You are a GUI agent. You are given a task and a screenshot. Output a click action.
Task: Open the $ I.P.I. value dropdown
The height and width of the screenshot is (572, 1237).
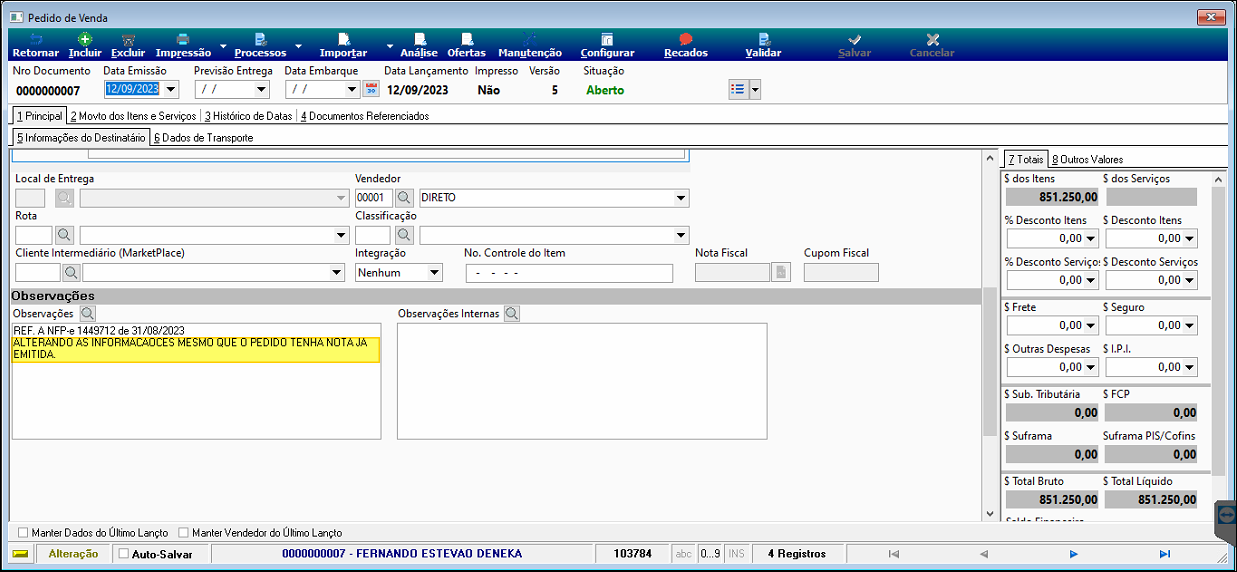point(1190,367)
